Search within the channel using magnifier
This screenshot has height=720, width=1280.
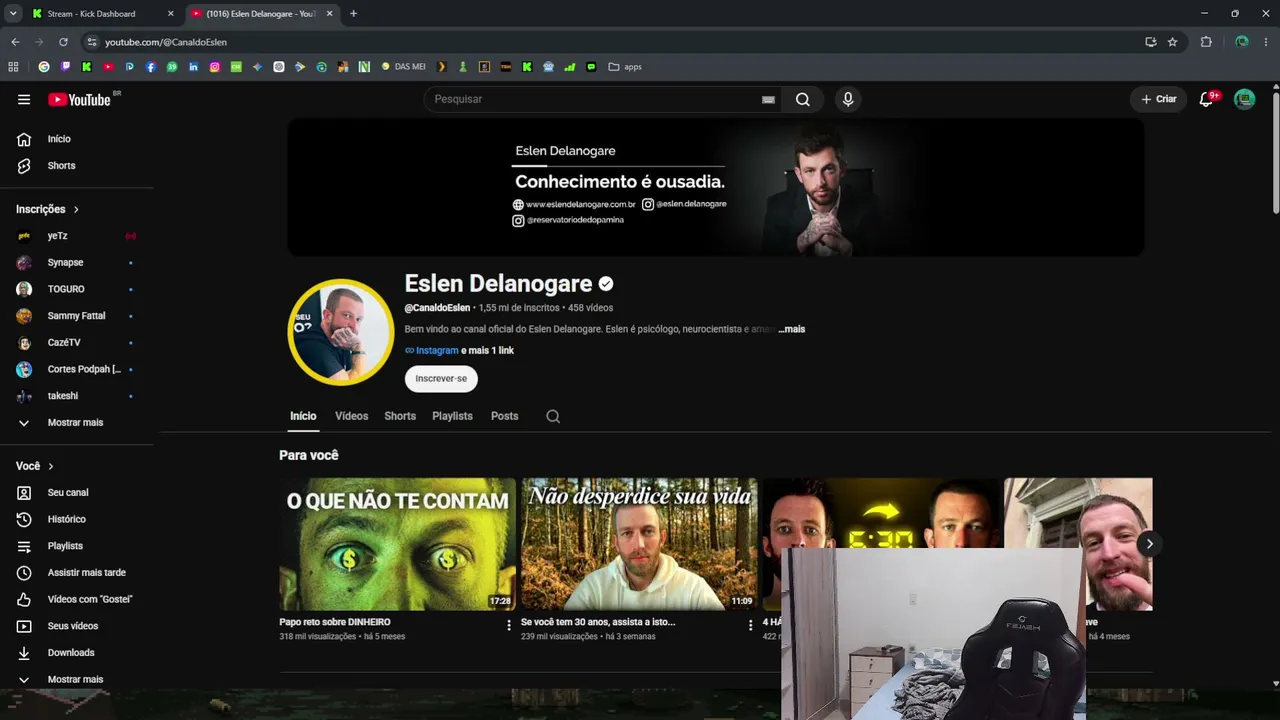click(x=553, y=416)
